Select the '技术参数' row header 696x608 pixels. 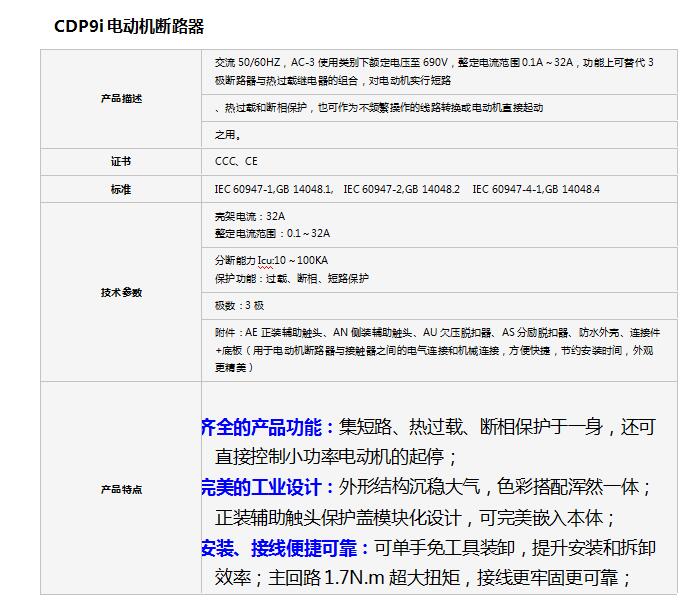coord(121,292)
